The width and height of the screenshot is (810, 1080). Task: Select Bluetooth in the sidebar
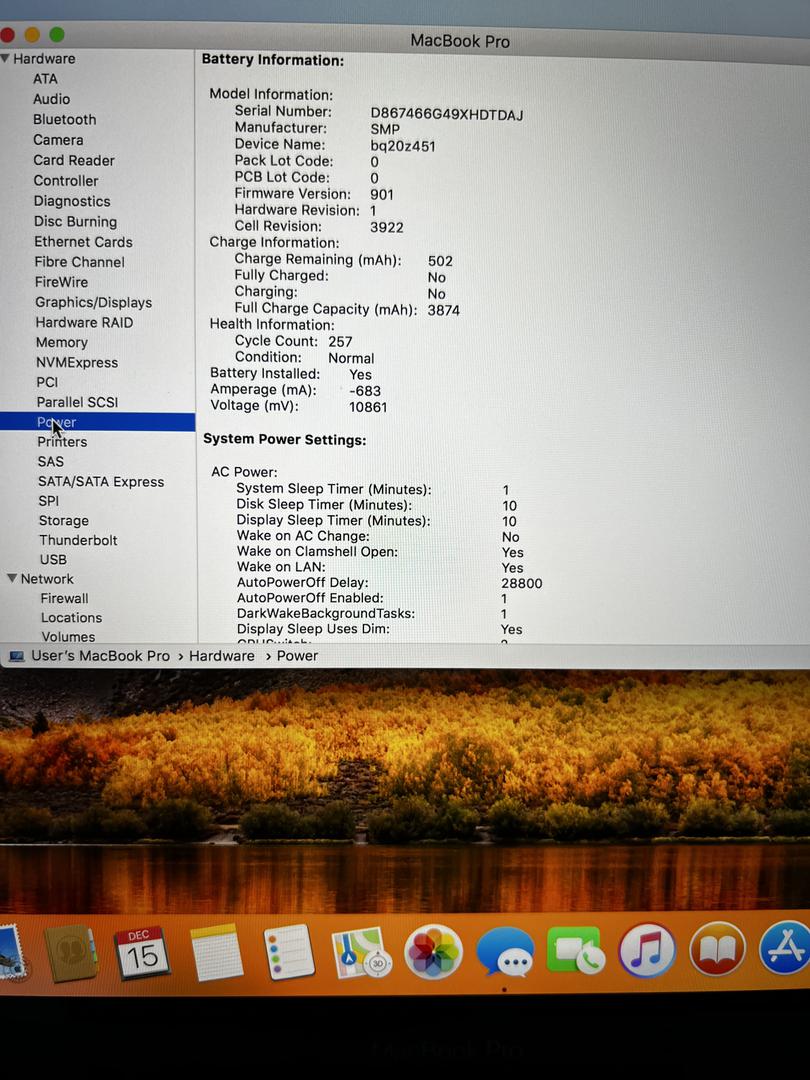pyautogui.click(x=65, y=119)
